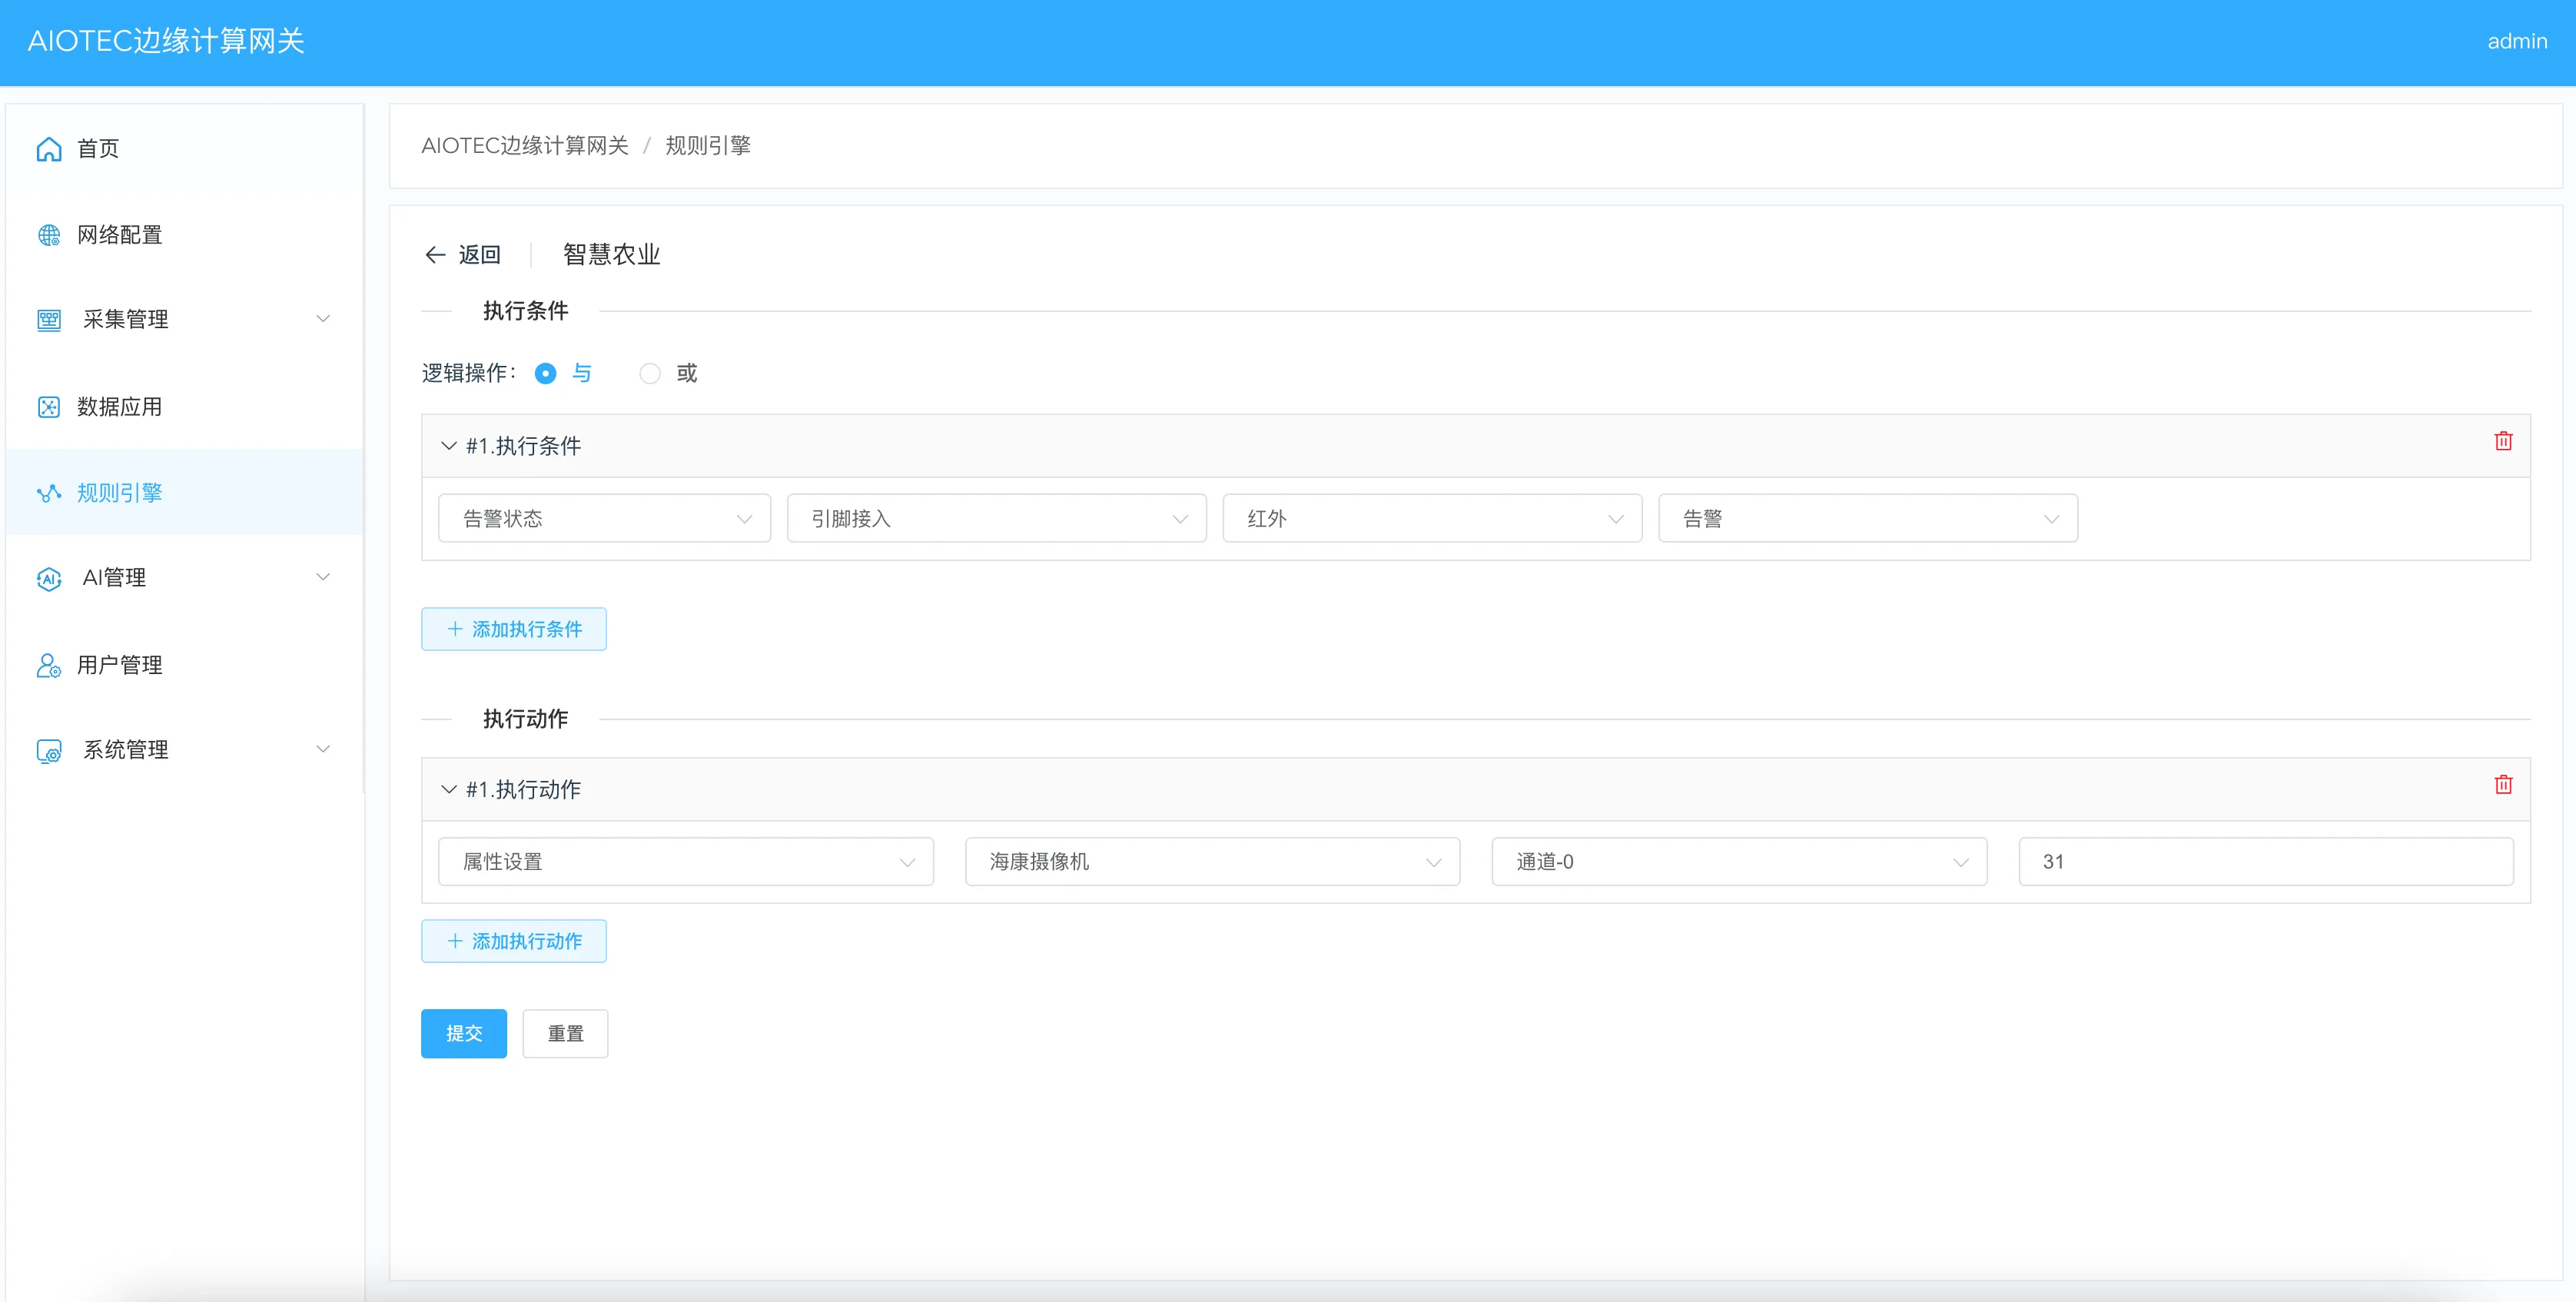
Task: Click the back arrow next to 返回
Action: point(435,255)
